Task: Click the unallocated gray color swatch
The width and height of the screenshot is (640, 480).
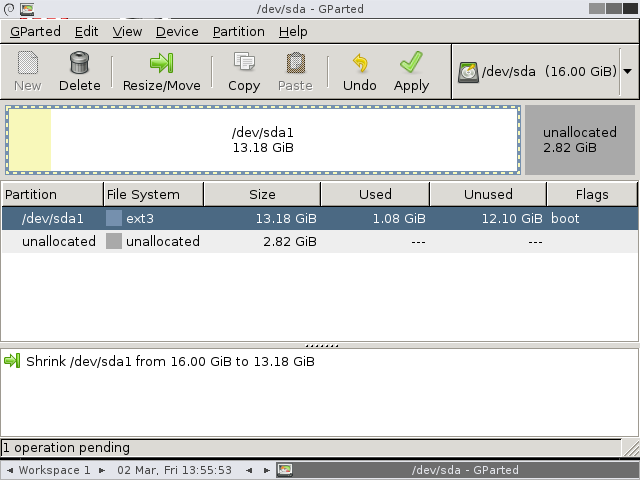Action: [114, 241]
